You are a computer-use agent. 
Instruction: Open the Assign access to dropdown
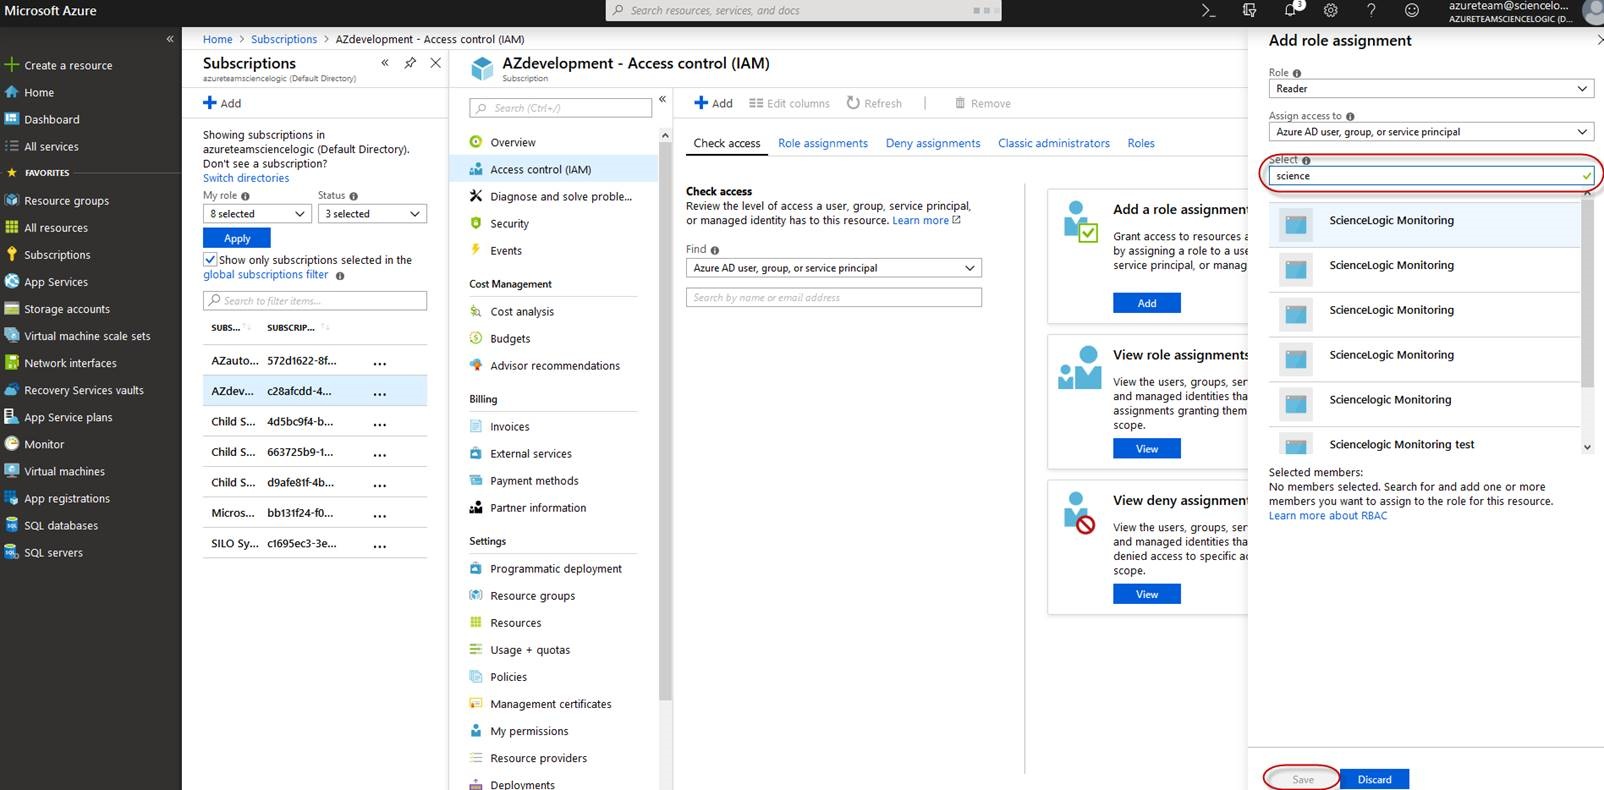[x=1430, y=132]
